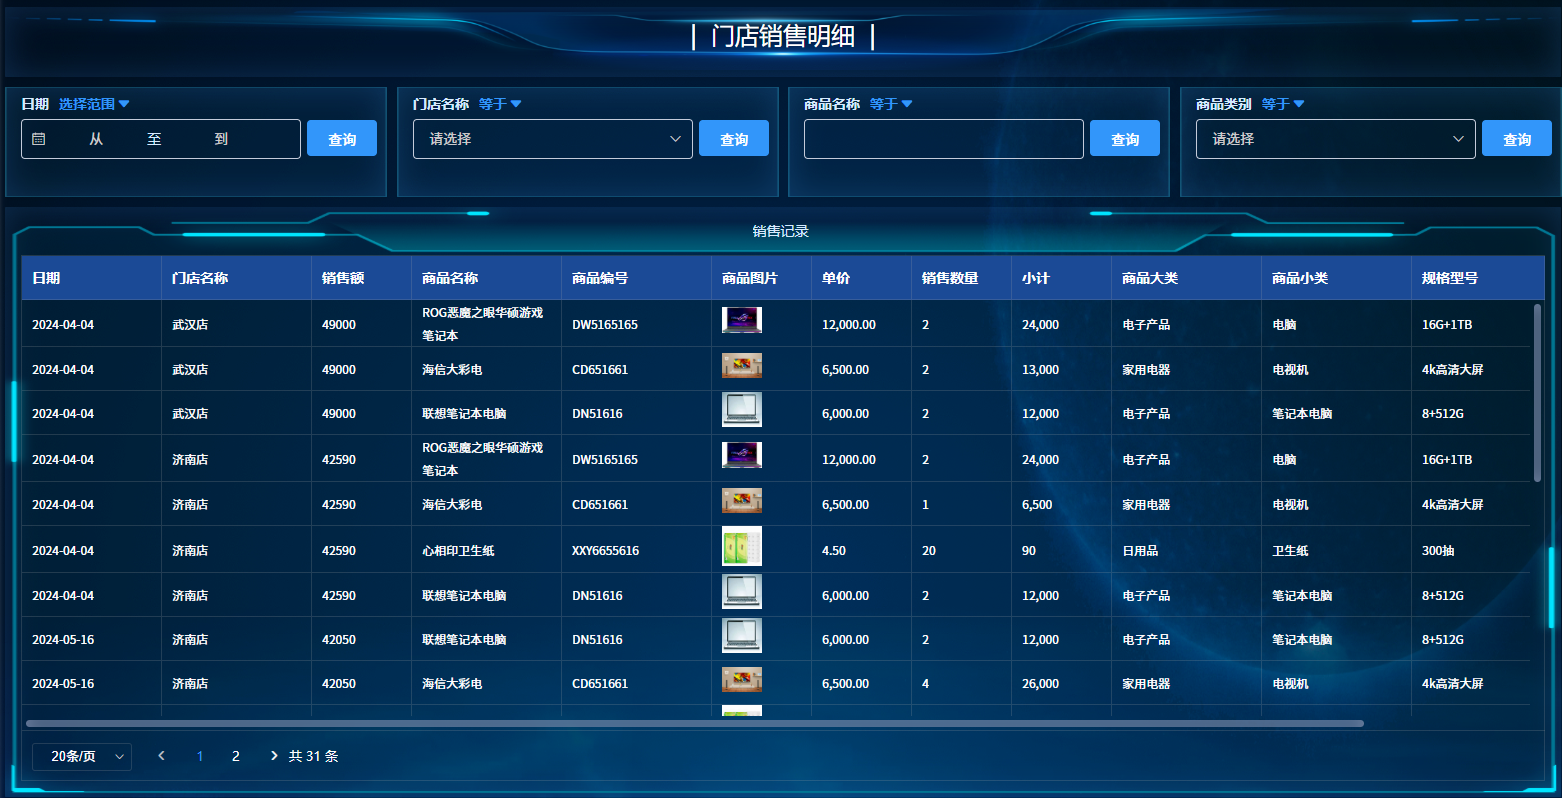1562x798 pixels.
Task: Open the 心相印卫生纸 product image
Action: pos(741,546)
